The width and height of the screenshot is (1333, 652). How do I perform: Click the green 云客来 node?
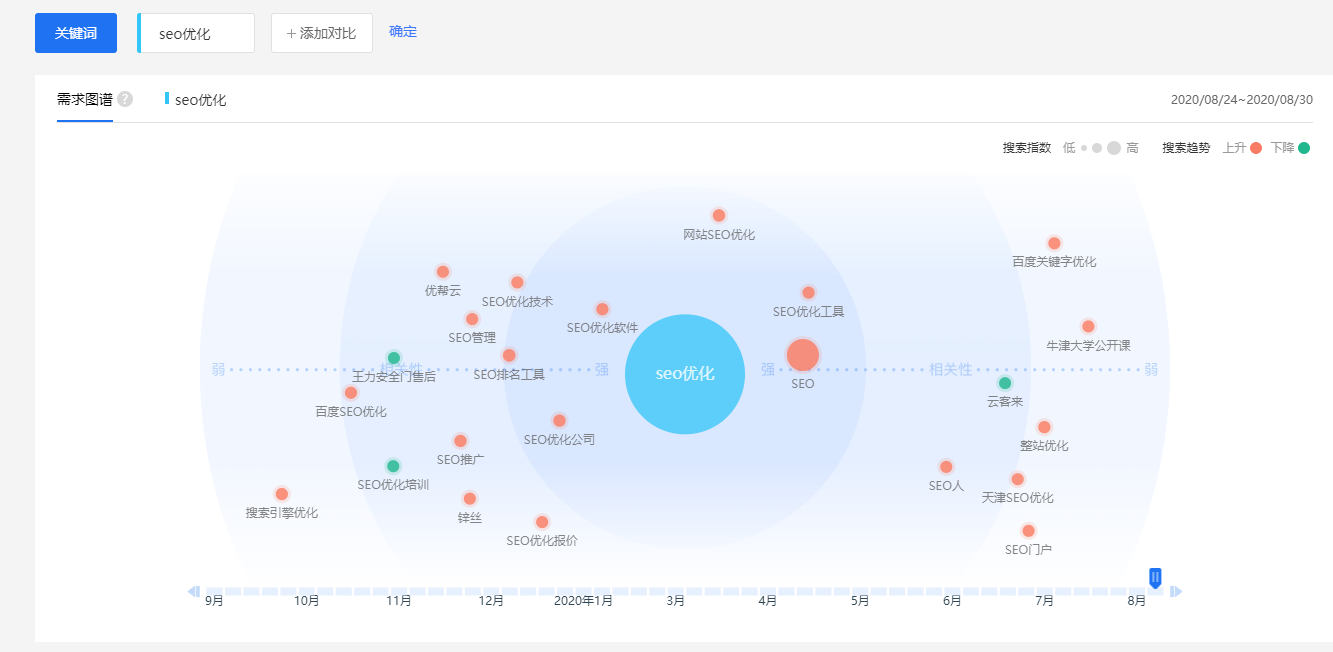pyautogui.click(x=1005, y=383)
